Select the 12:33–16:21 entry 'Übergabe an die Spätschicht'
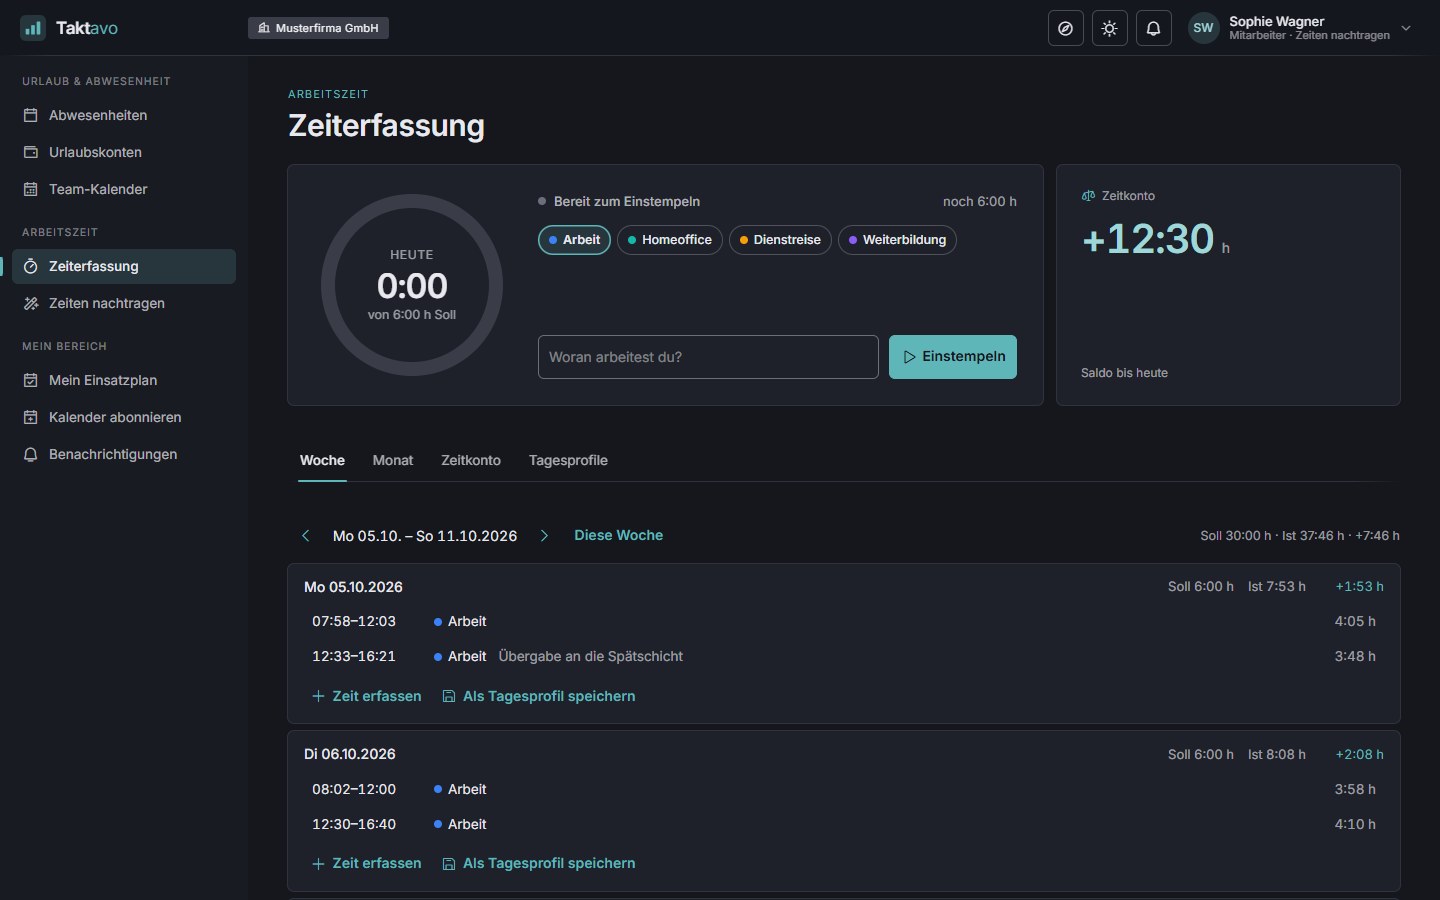This screenshot has height=900, width=1440. [x=844, y=656]
